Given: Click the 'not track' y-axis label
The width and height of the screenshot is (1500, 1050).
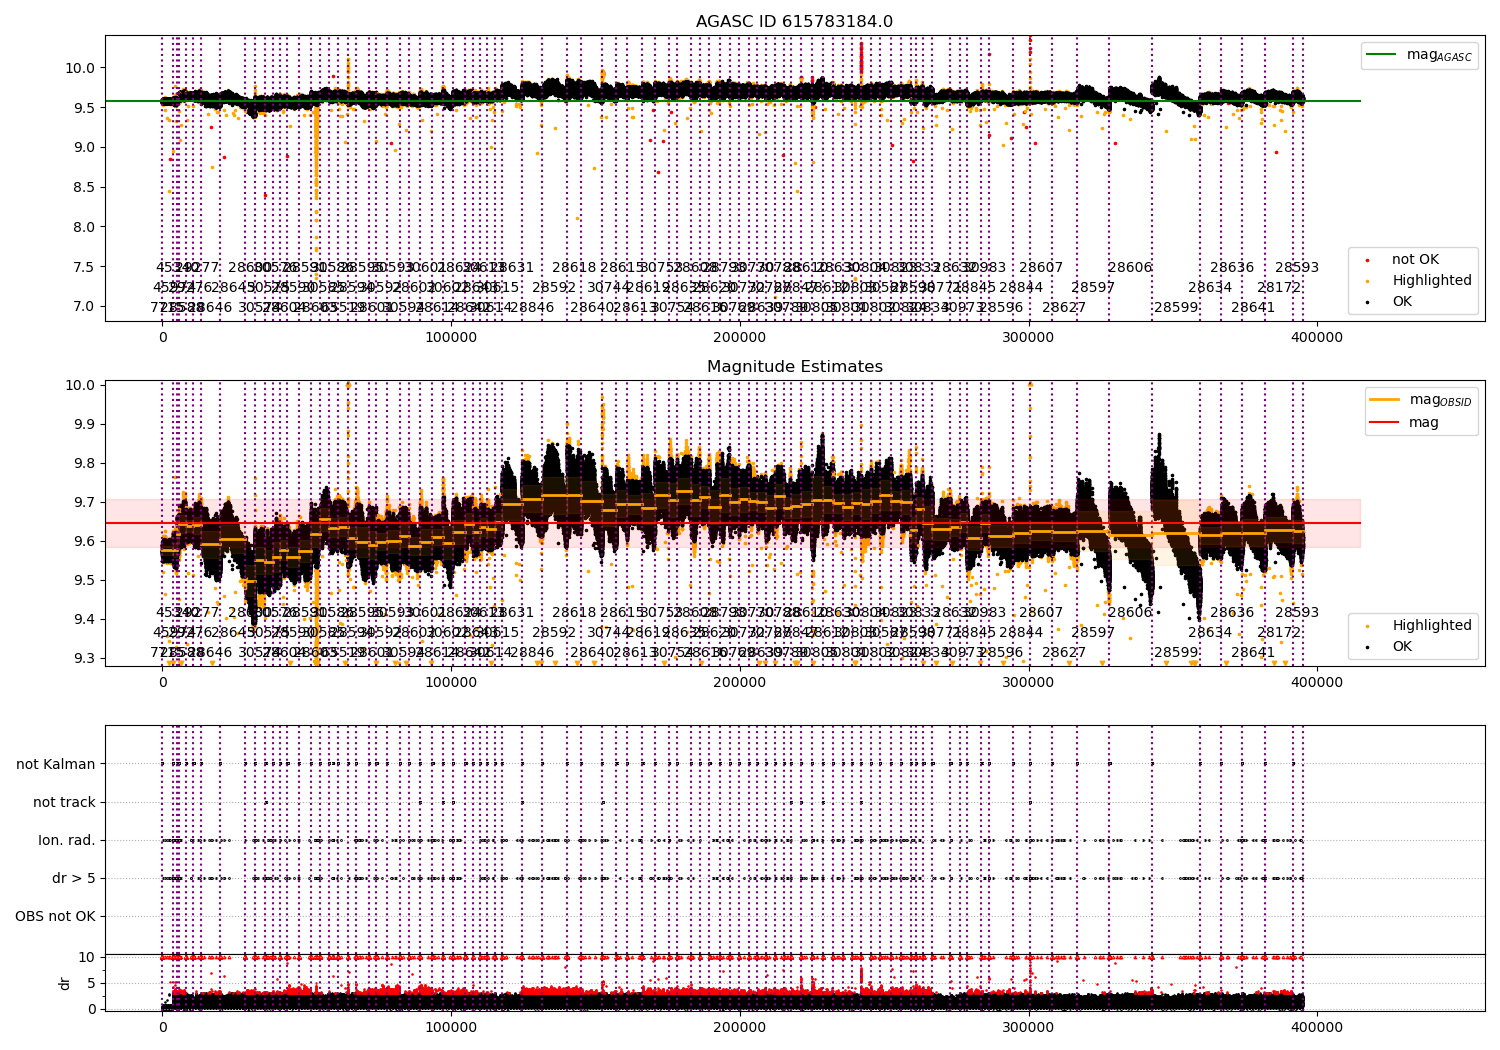Looking at the screenshot, I should tap(64, 803).
